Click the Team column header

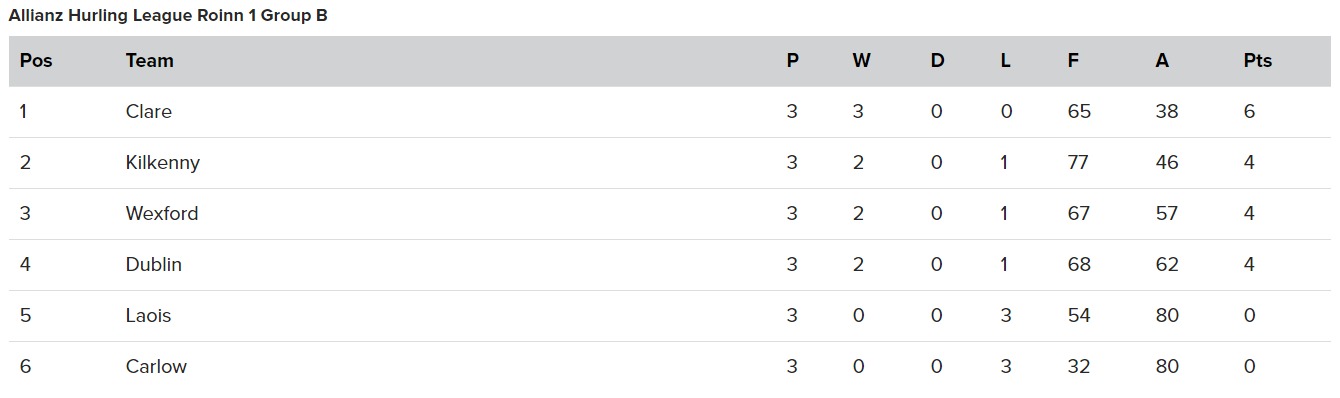coord(150,60)
